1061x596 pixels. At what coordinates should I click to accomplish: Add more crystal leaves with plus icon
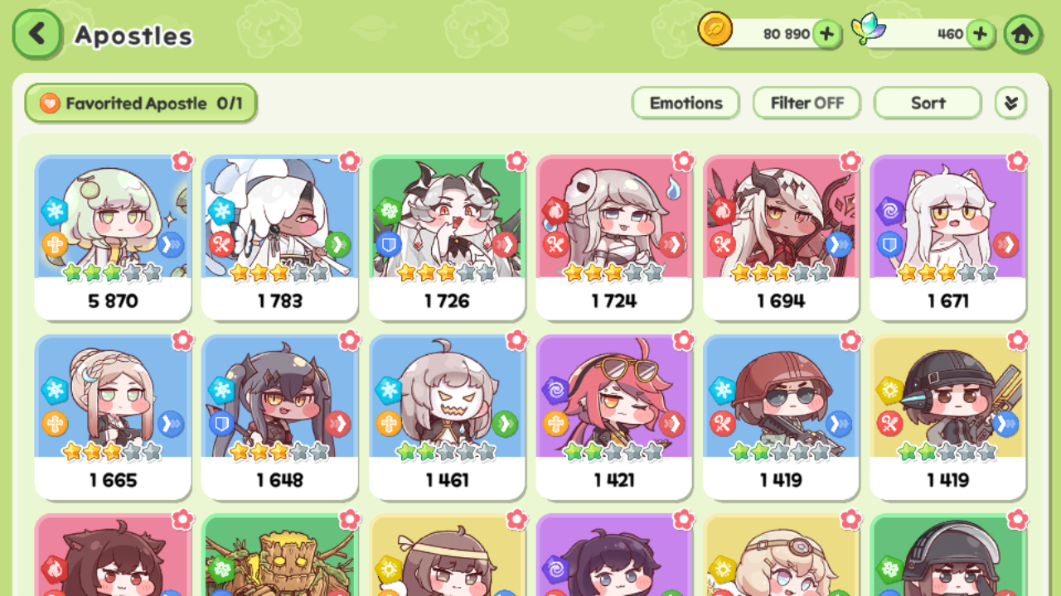(980, 34)
